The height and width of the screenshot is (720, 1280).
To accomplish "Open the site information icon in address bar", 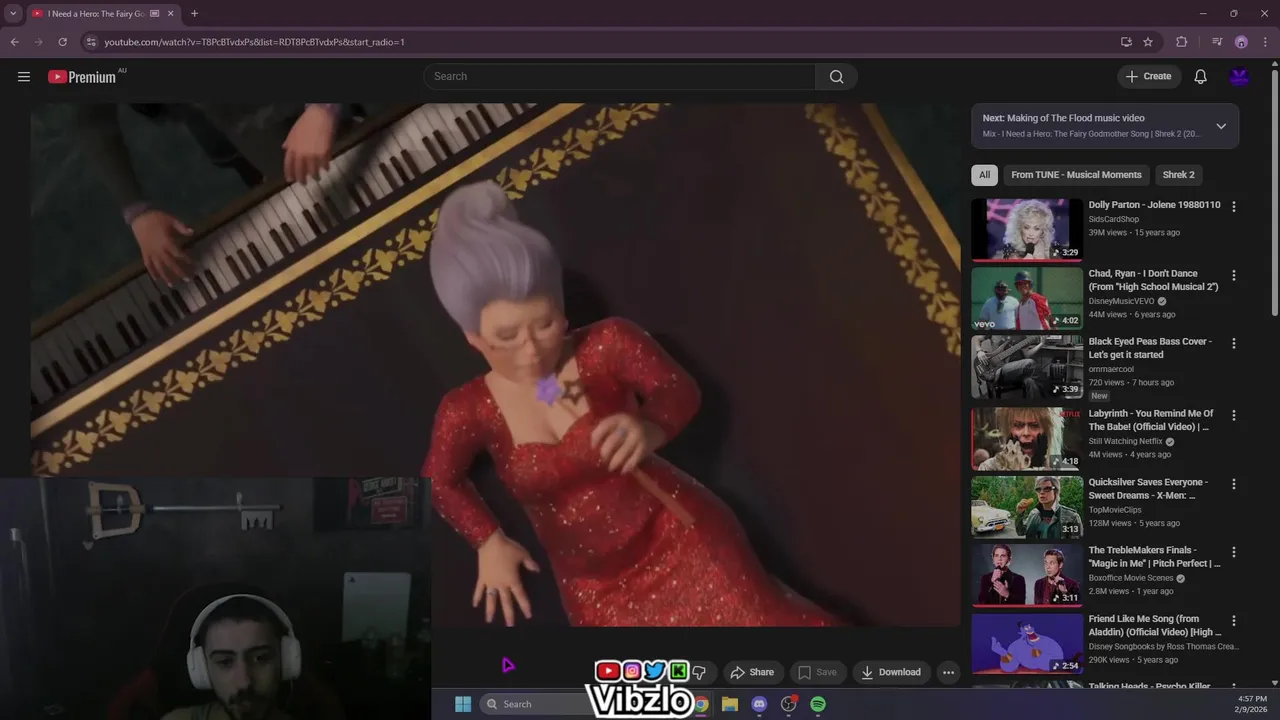I will tap(91, 42).
